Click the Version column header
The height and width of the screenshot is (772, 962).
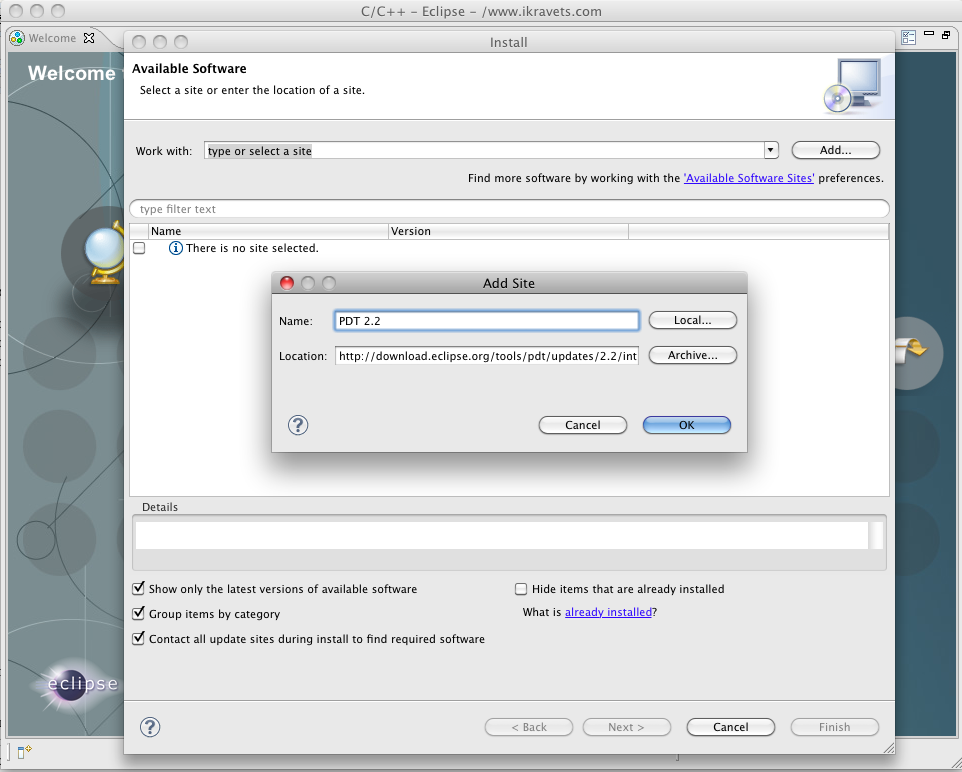509,231
